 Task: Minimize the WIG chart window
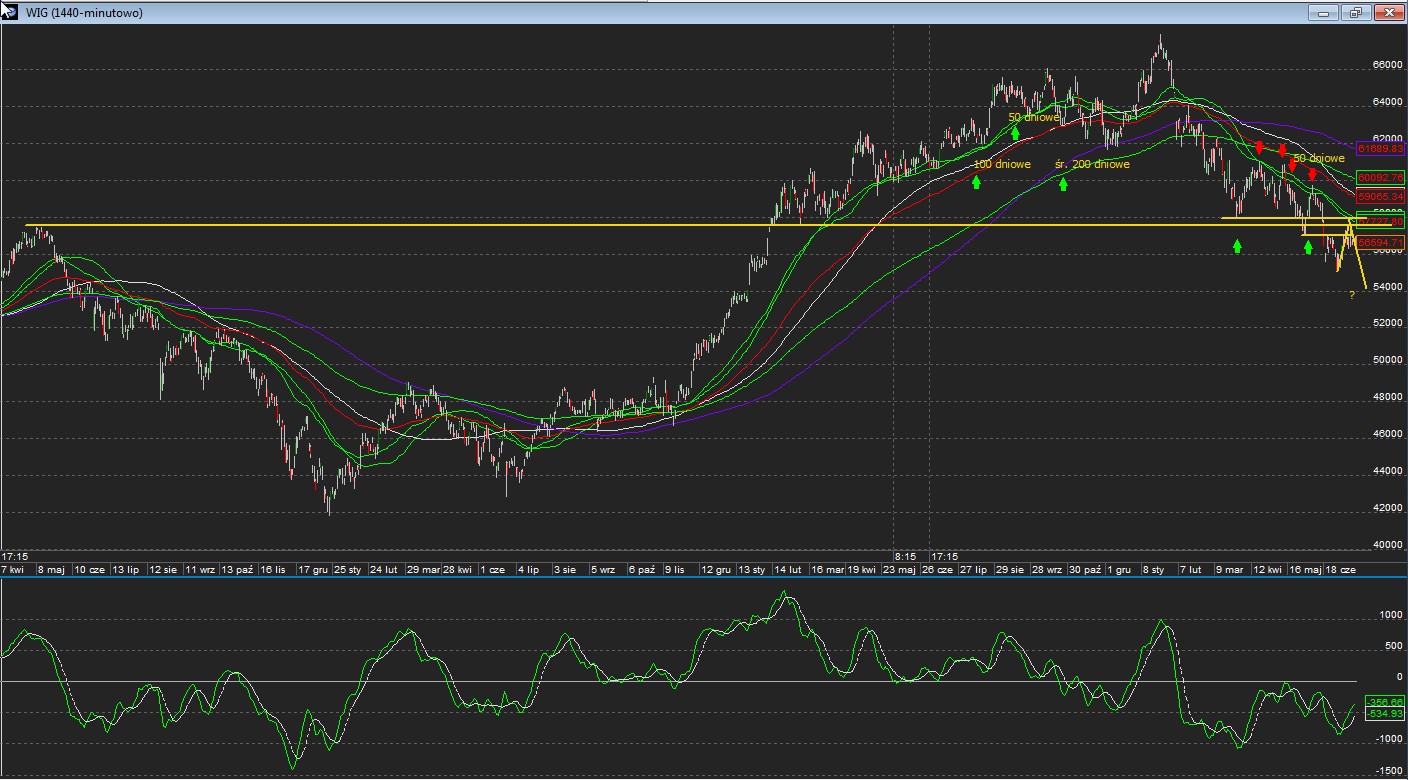1323,13
